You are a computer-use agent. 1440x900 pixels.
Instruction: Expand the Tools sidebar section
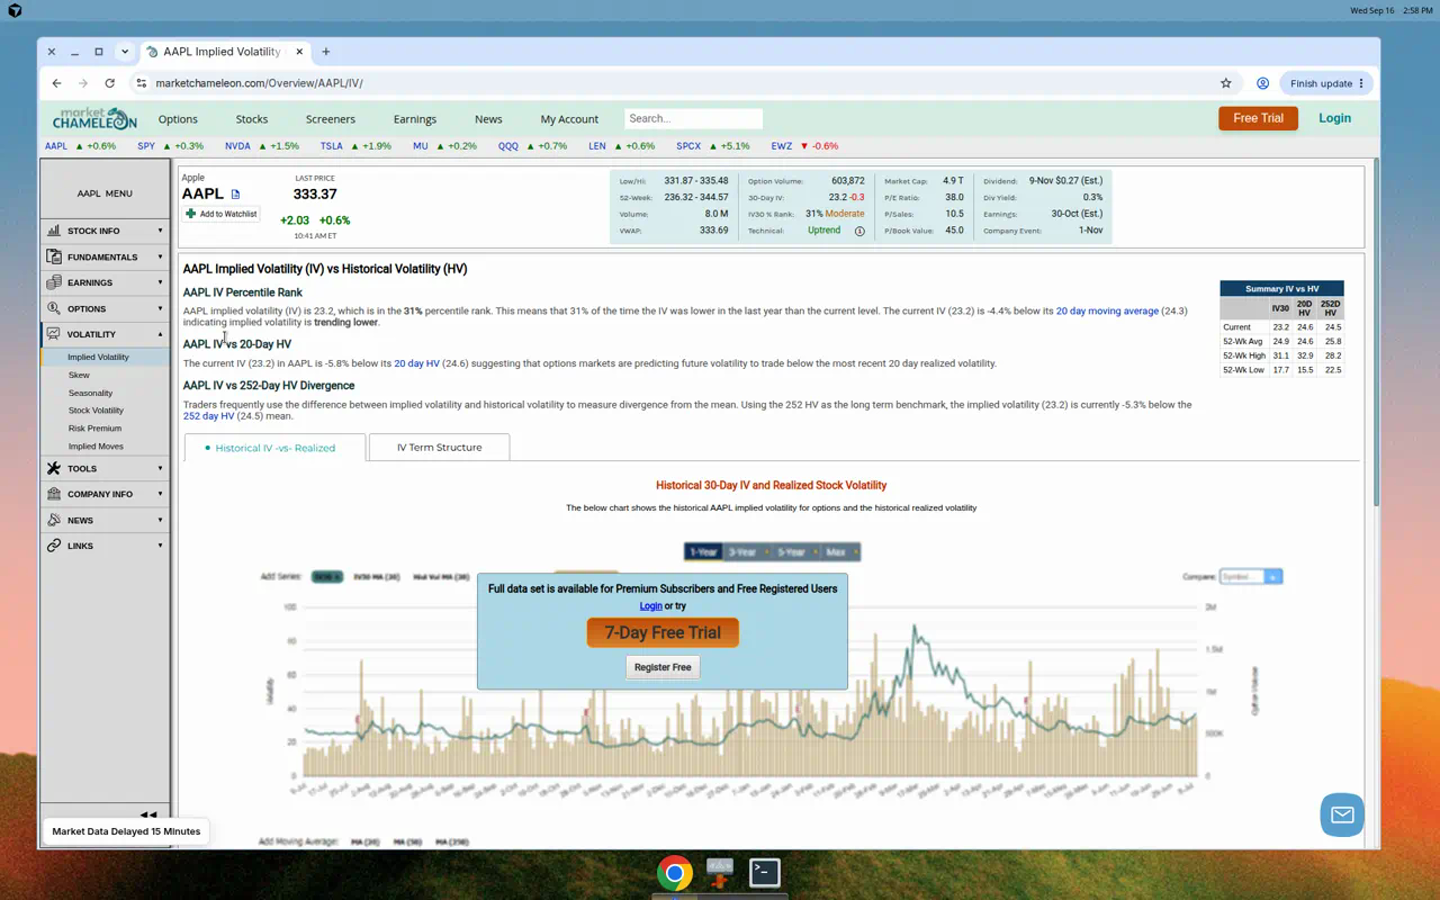105,468
